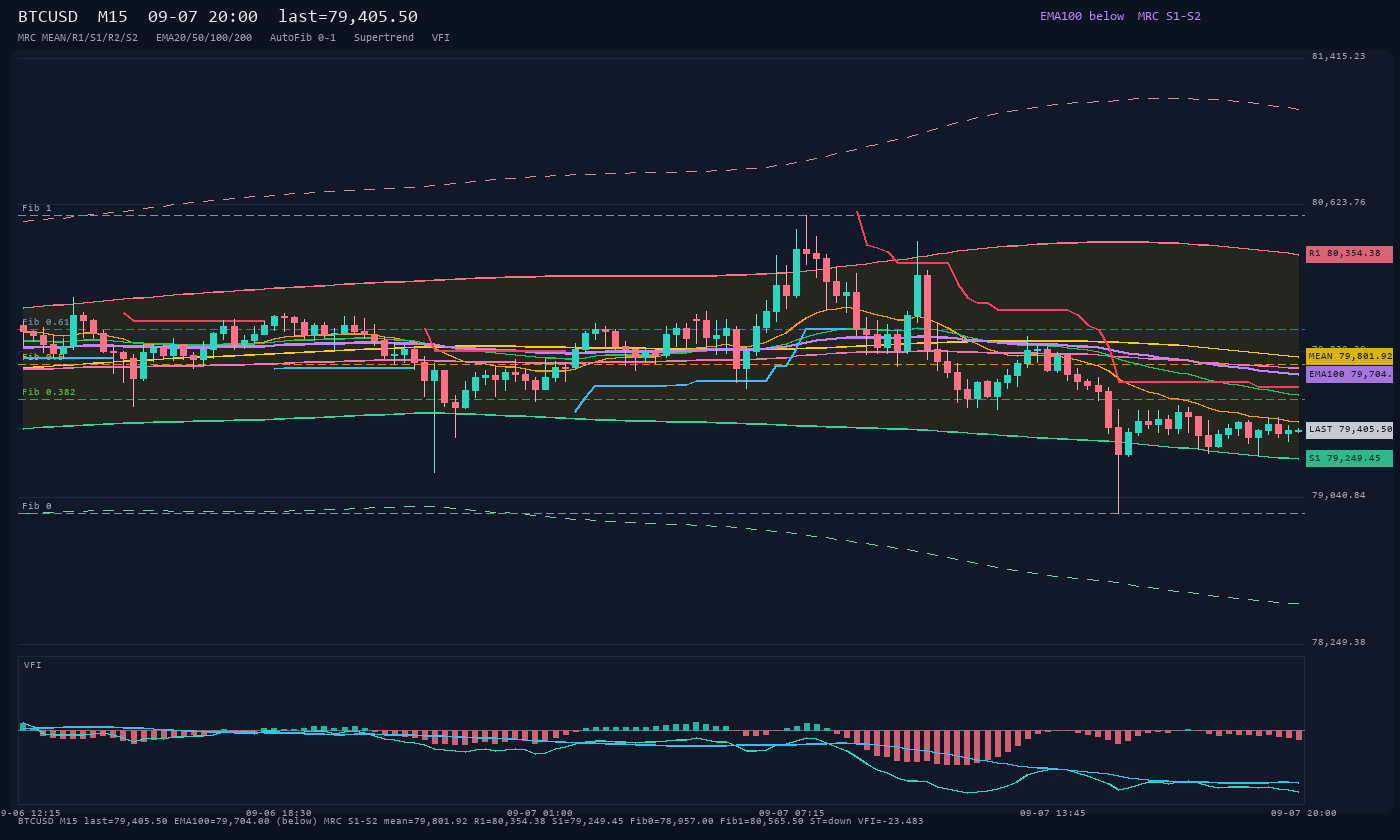This screenshot has width=1400, height=840.
Task: Click the "Fib 1" level label
Action: (37, 208)
